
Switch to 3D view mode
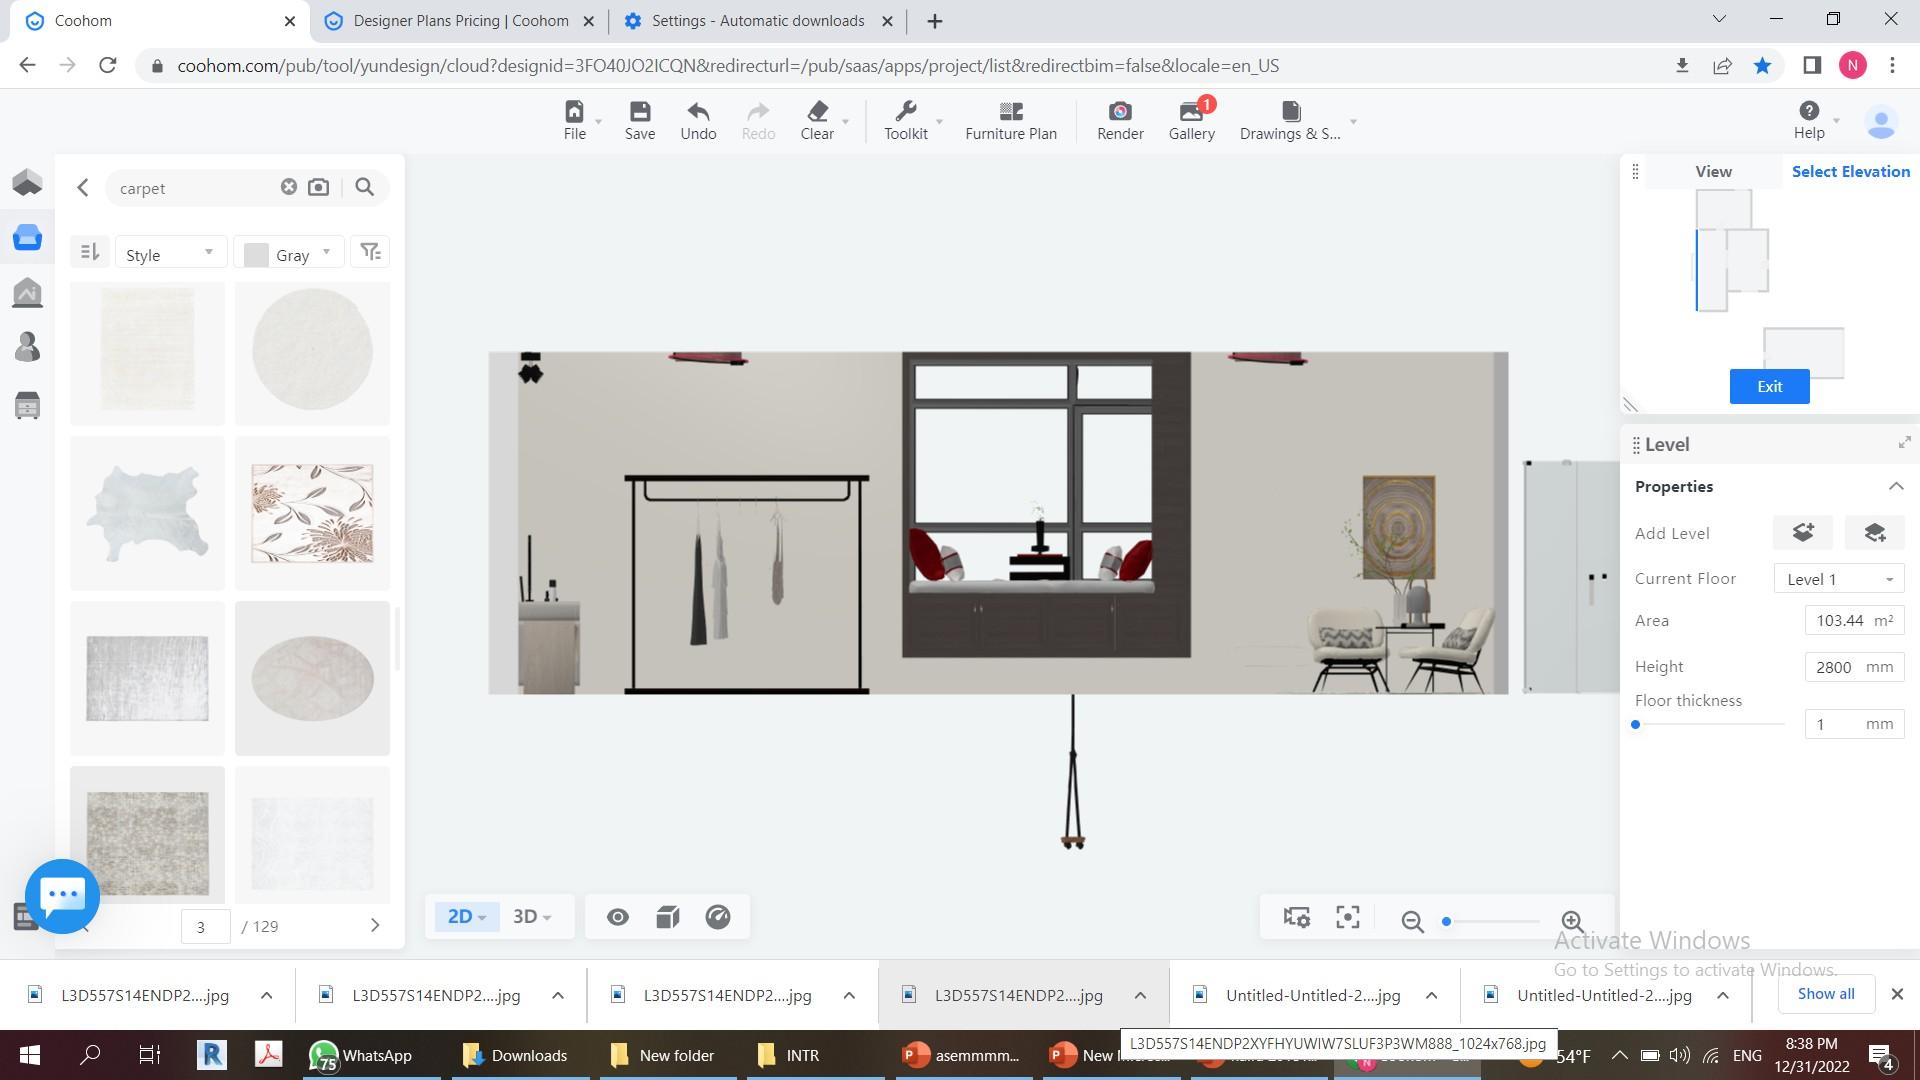coord(531,917)
